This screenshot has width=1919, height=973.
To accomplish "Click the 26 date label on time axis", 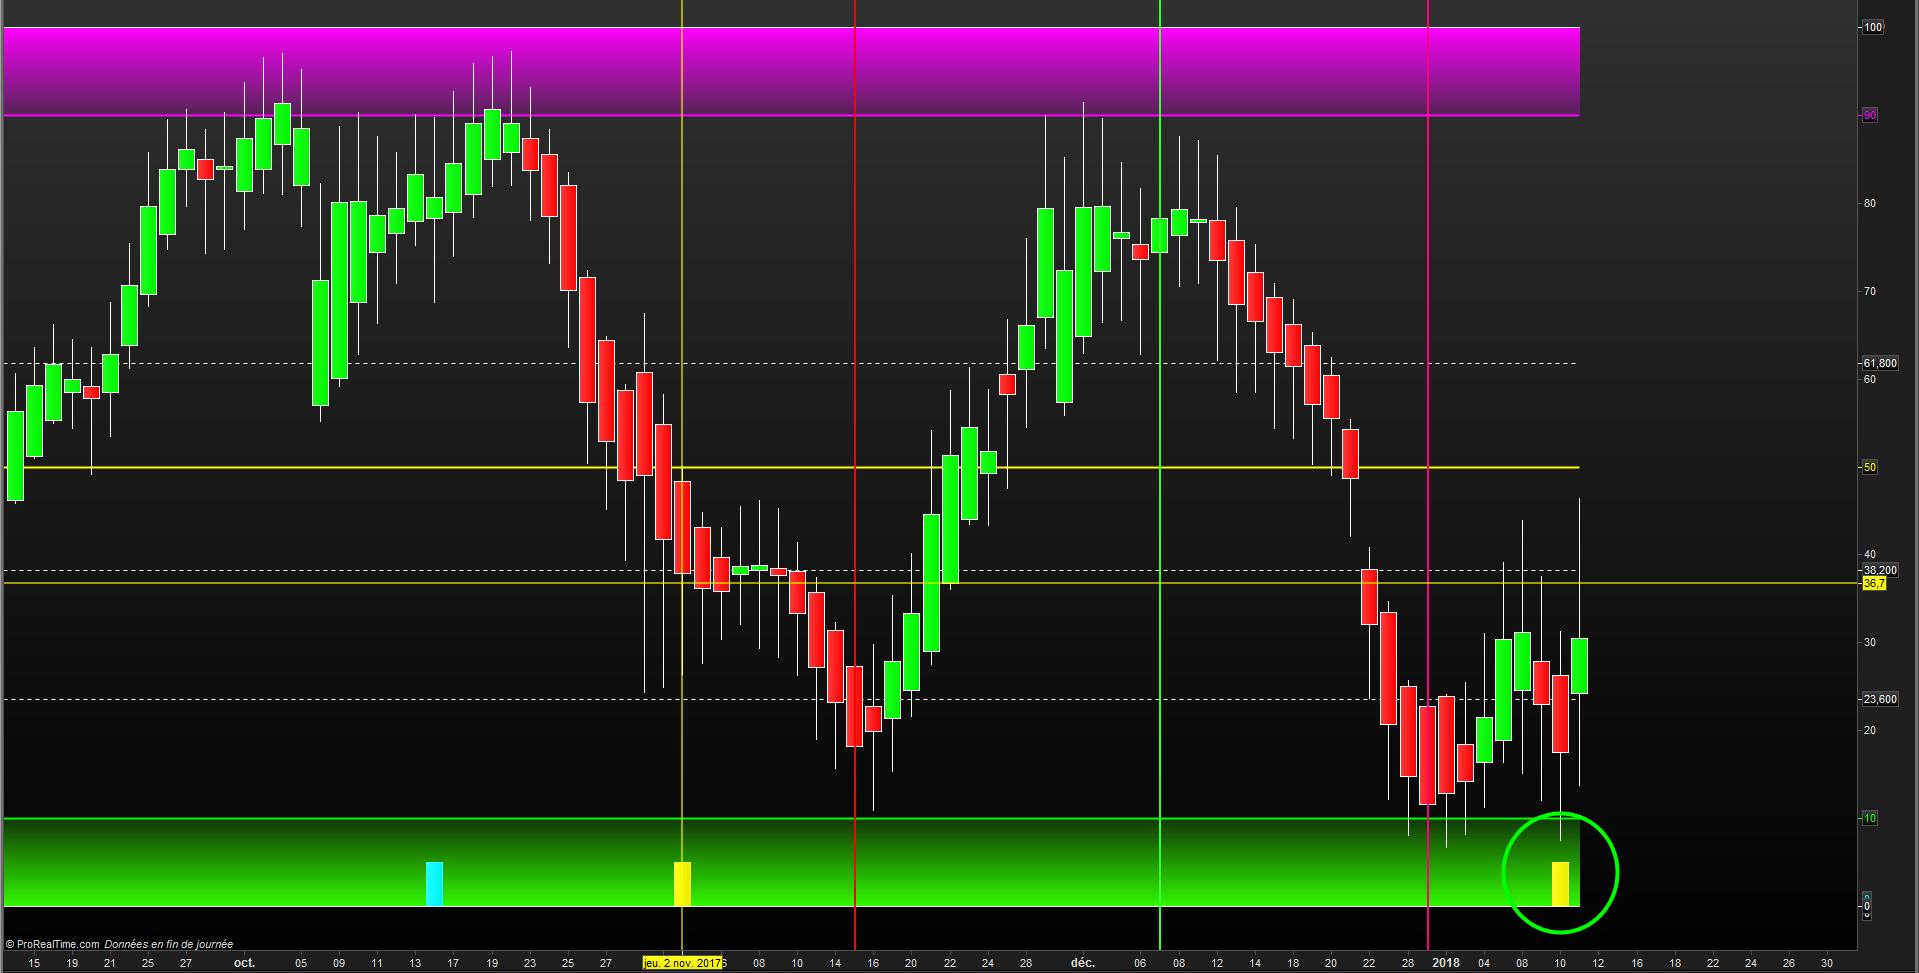I will coord(1789,963).
